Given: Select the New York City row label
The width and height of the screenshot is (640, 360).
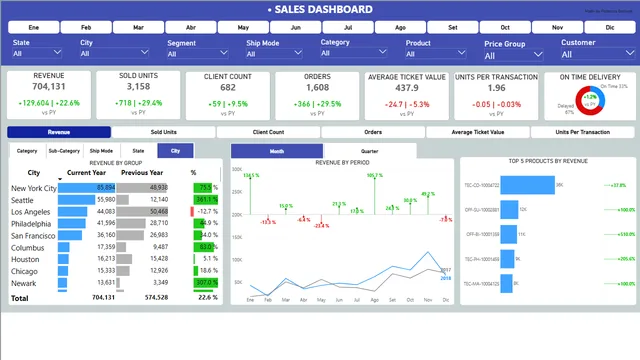Looking at the screenshot, I should click(x=33, y=188).
